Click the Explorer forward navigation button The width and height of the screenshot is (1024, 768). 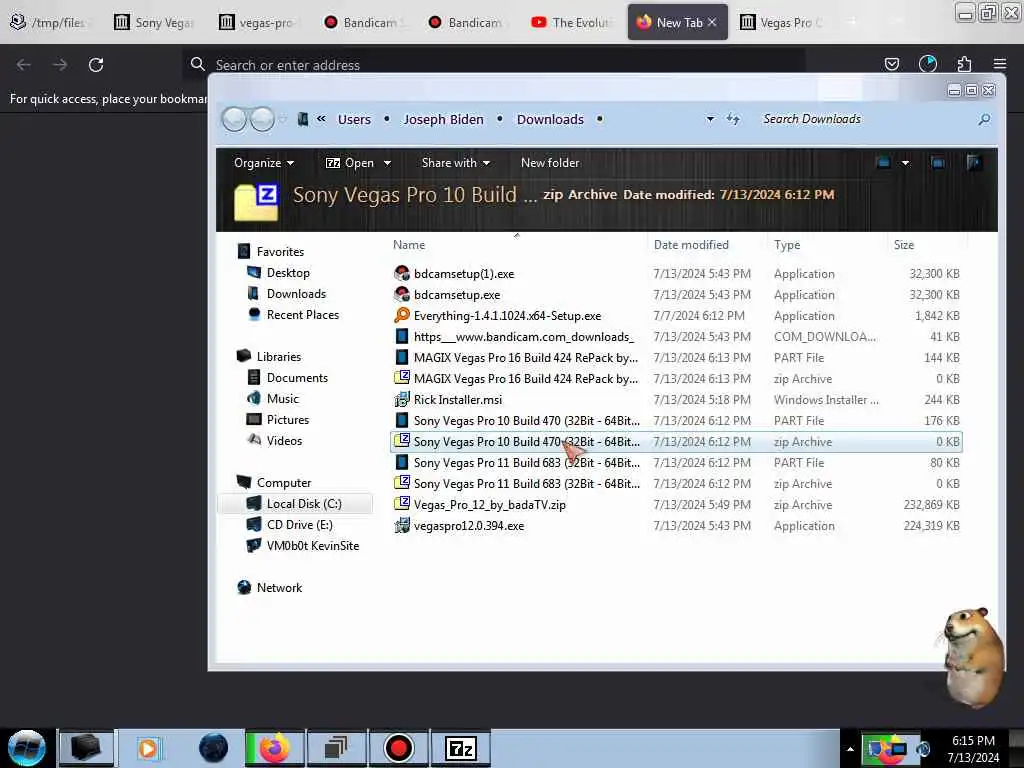click(x=262, y=119)
